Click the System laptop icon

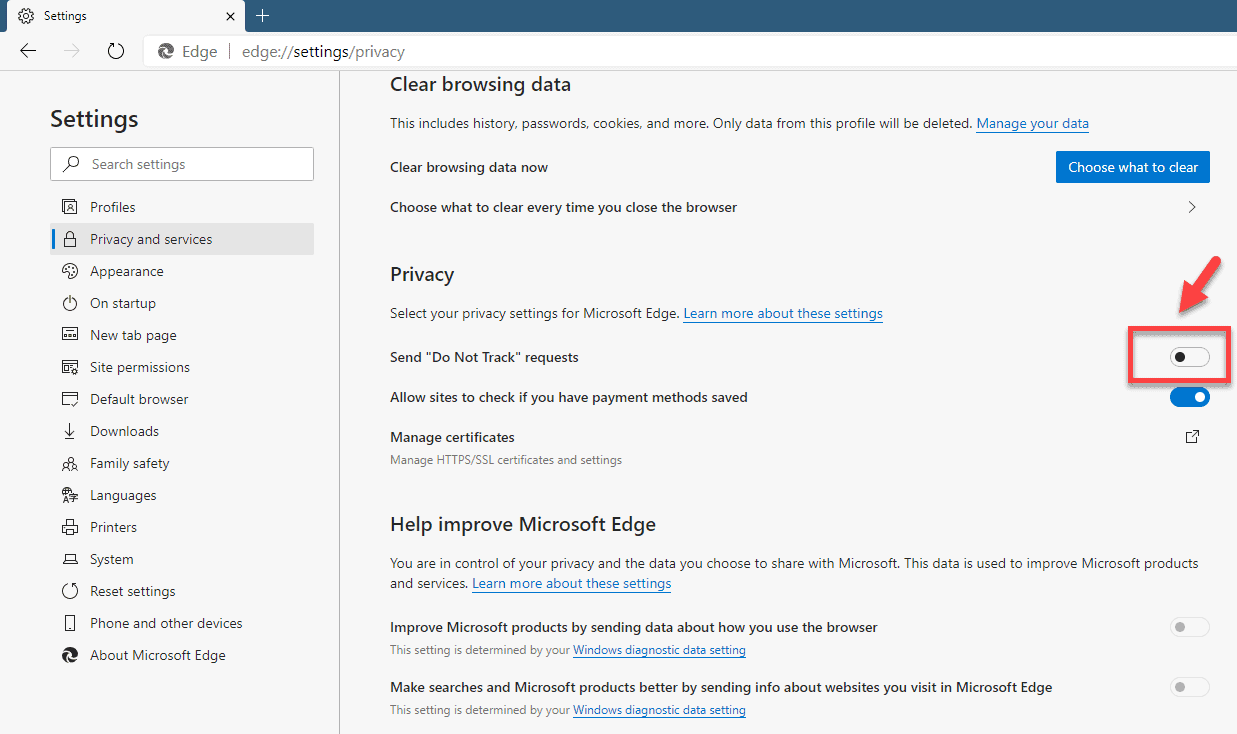tap(70, 559)
